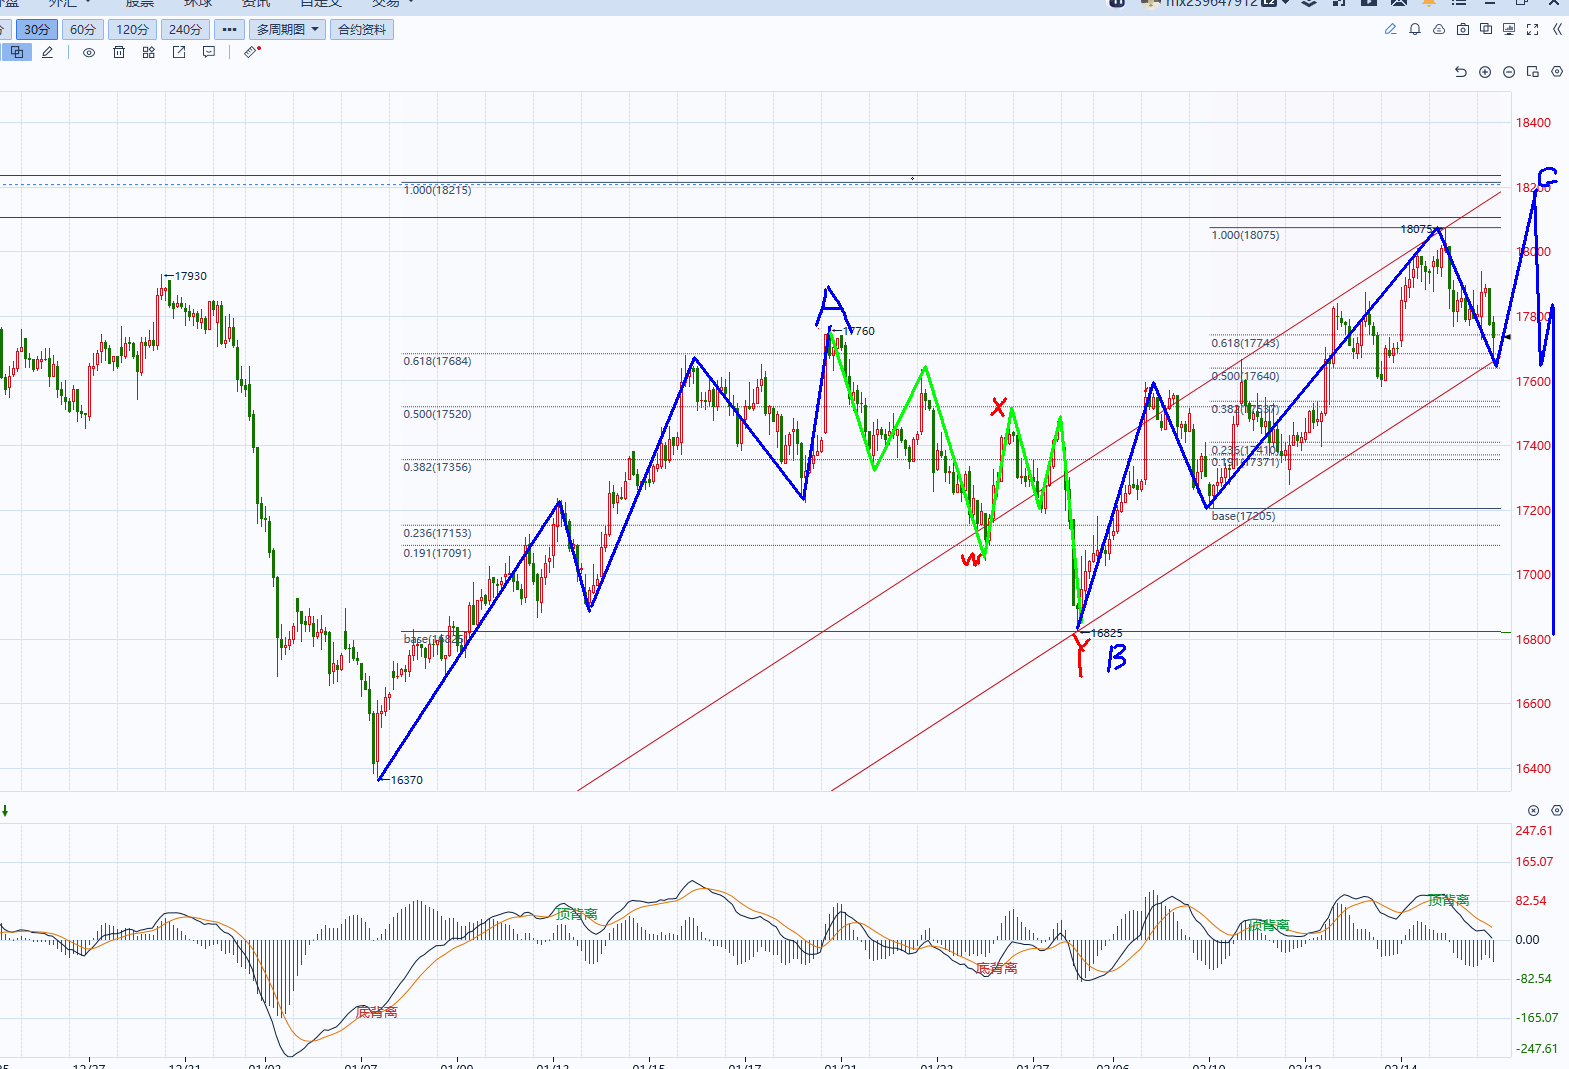Open the alert bell icon

1415,29
